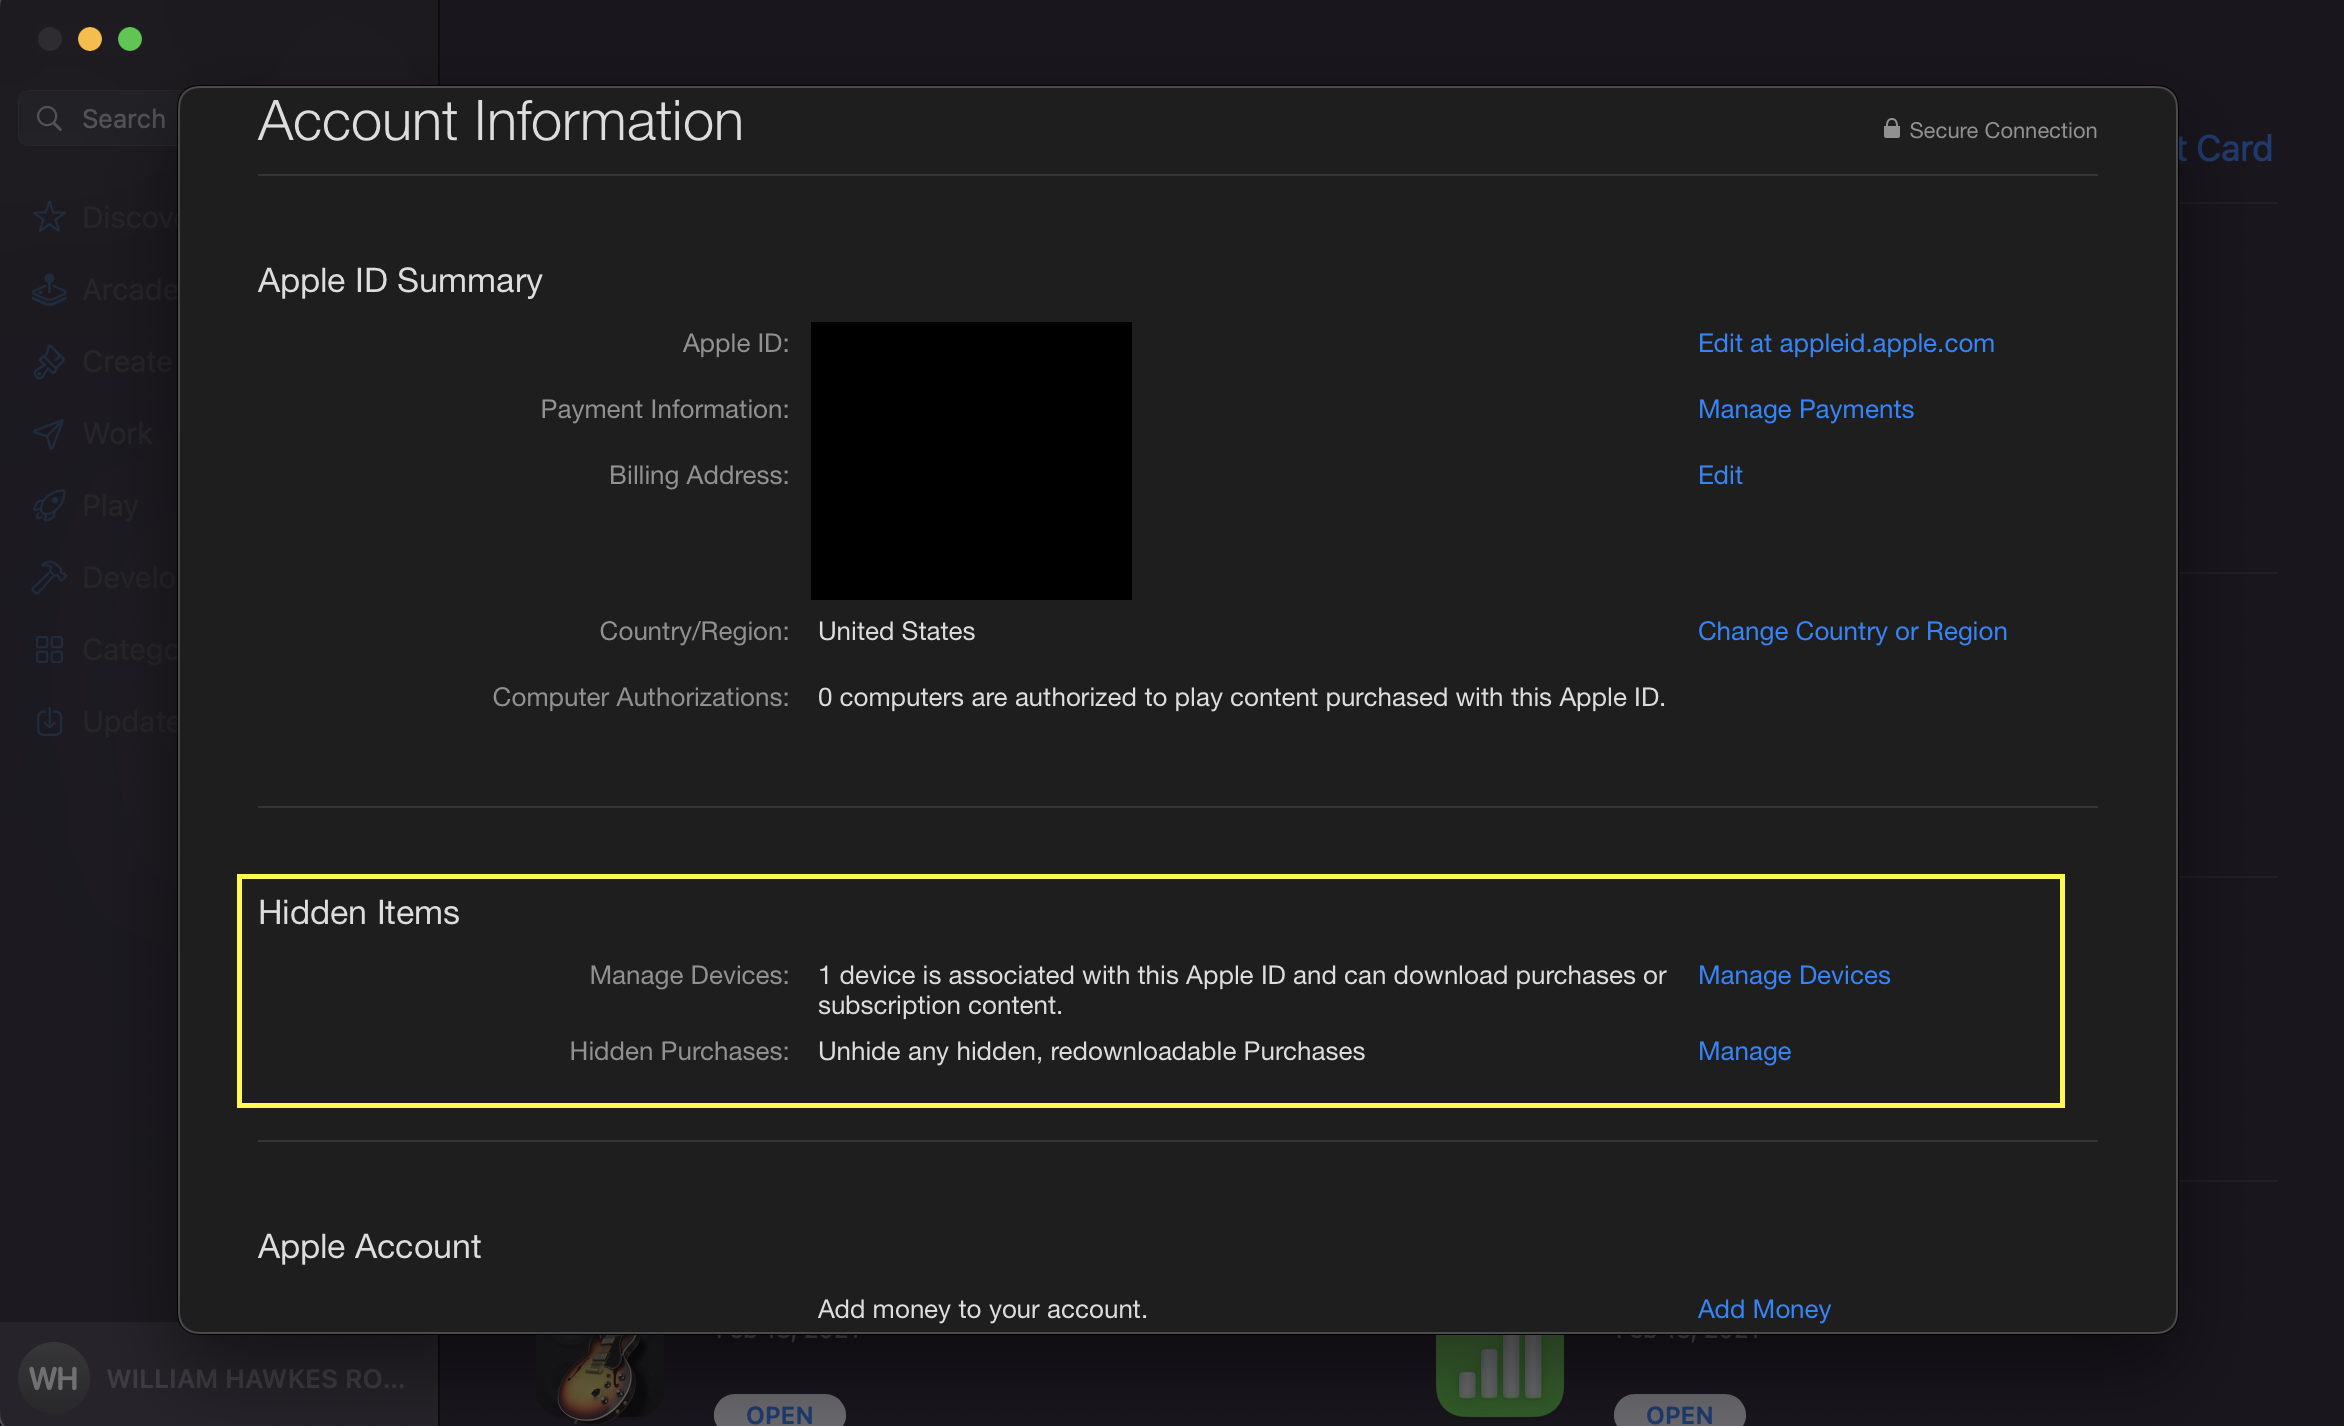Open the Work paper plane icon
2344x1426 pixels.
coord(49,434)
